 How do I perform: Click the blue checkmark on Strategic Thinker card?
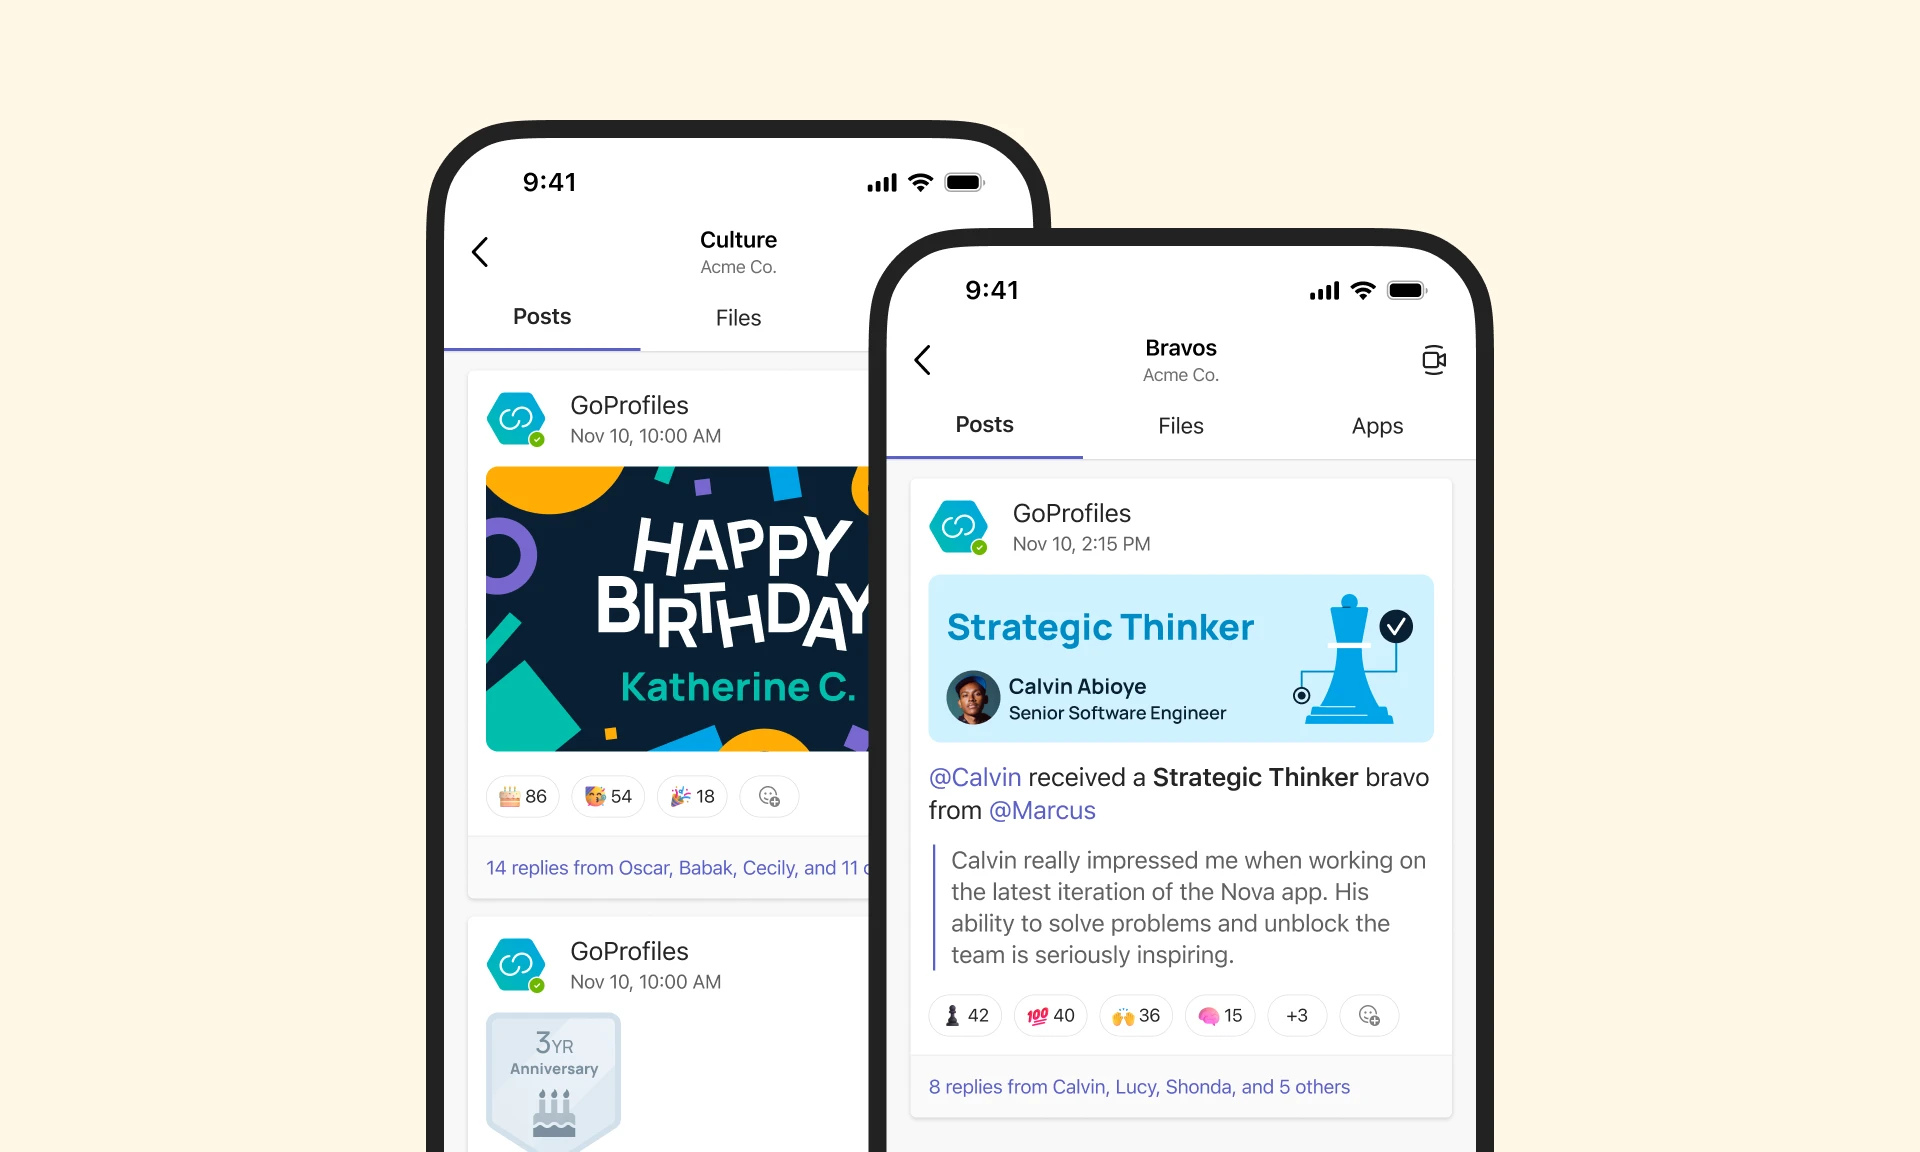1399,628
